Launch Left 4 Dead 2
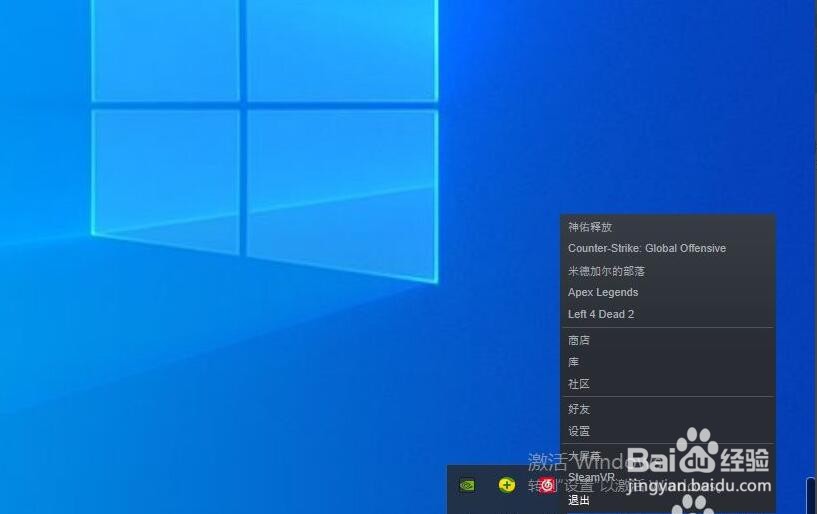817x514 pixels. pyautogui.click(x=601, y=314)
